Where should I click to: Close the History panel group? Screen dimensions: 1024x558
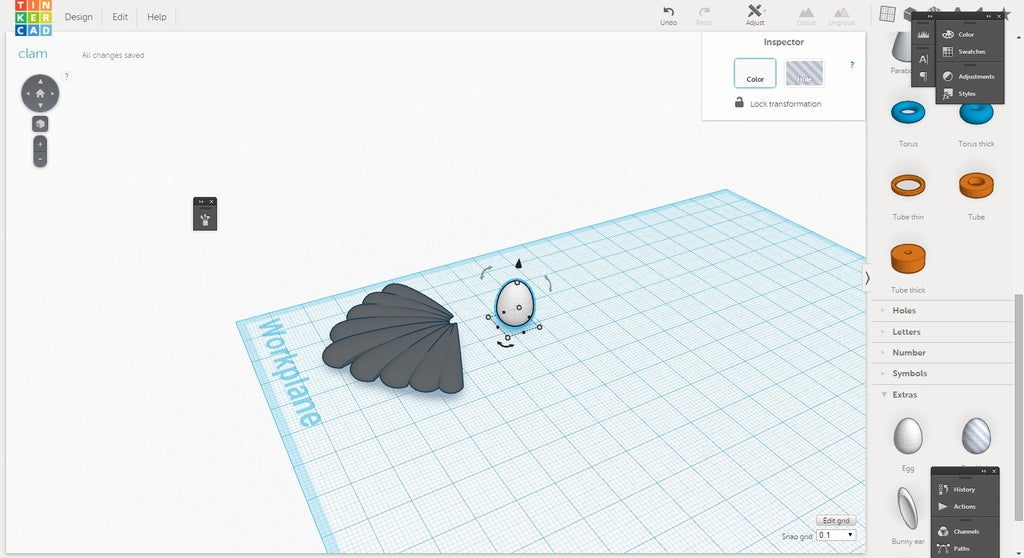click(x=995, y=471)
